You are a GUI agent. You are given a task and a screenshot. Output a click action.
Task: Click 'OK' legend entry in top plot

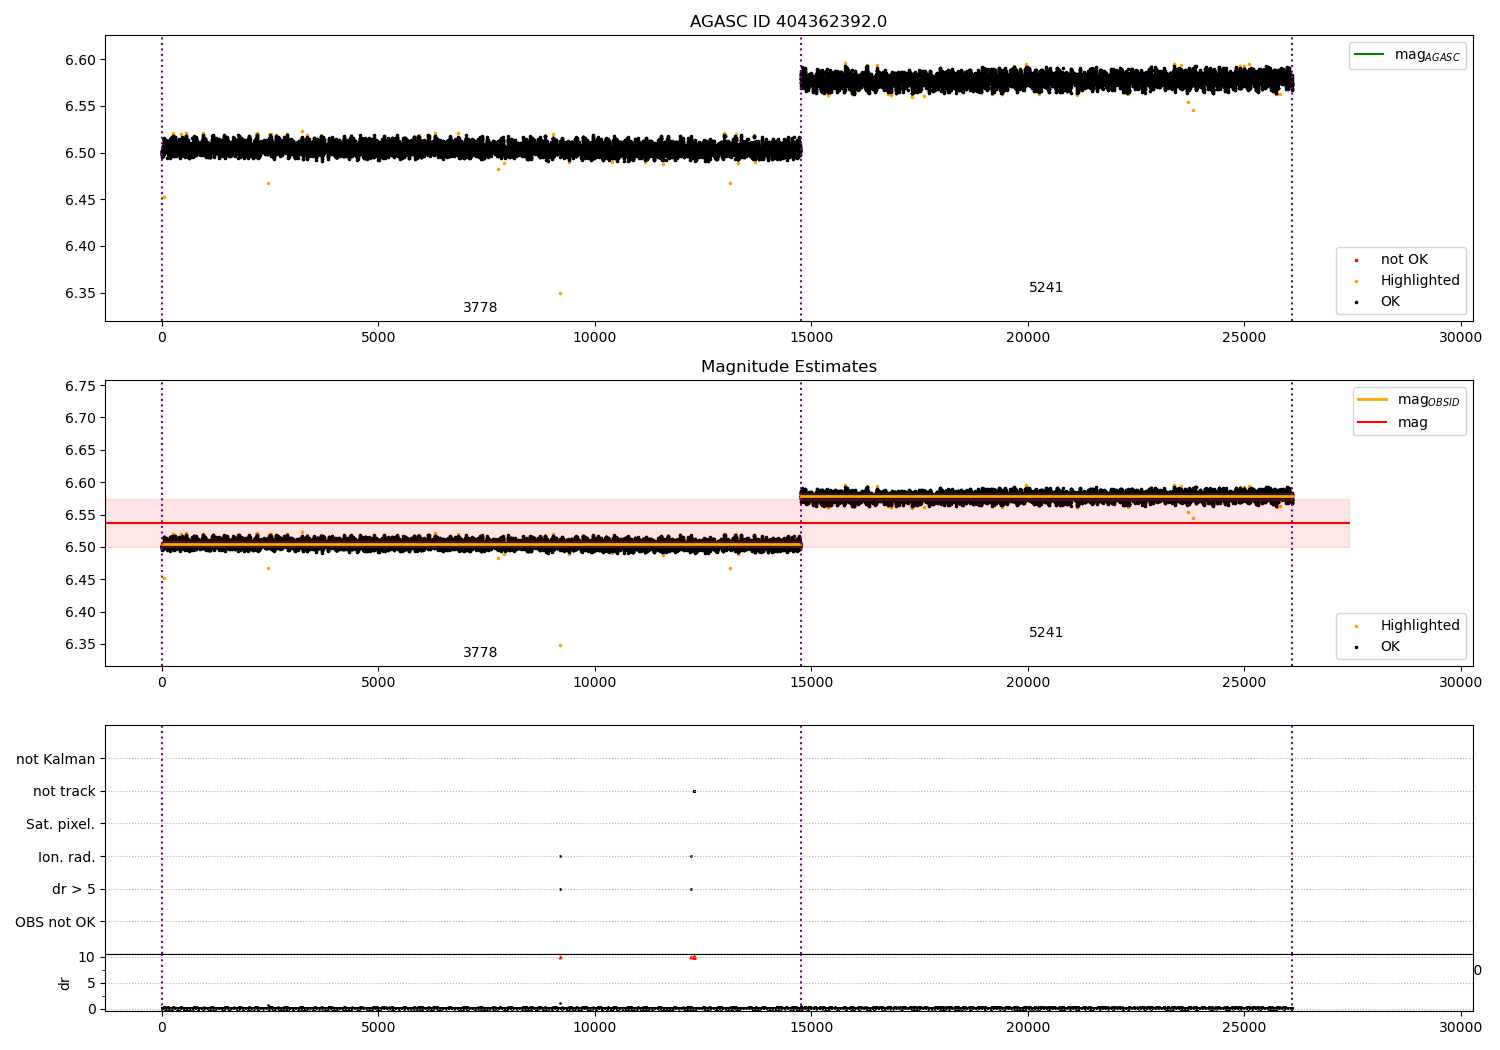tap(1390, 301)
